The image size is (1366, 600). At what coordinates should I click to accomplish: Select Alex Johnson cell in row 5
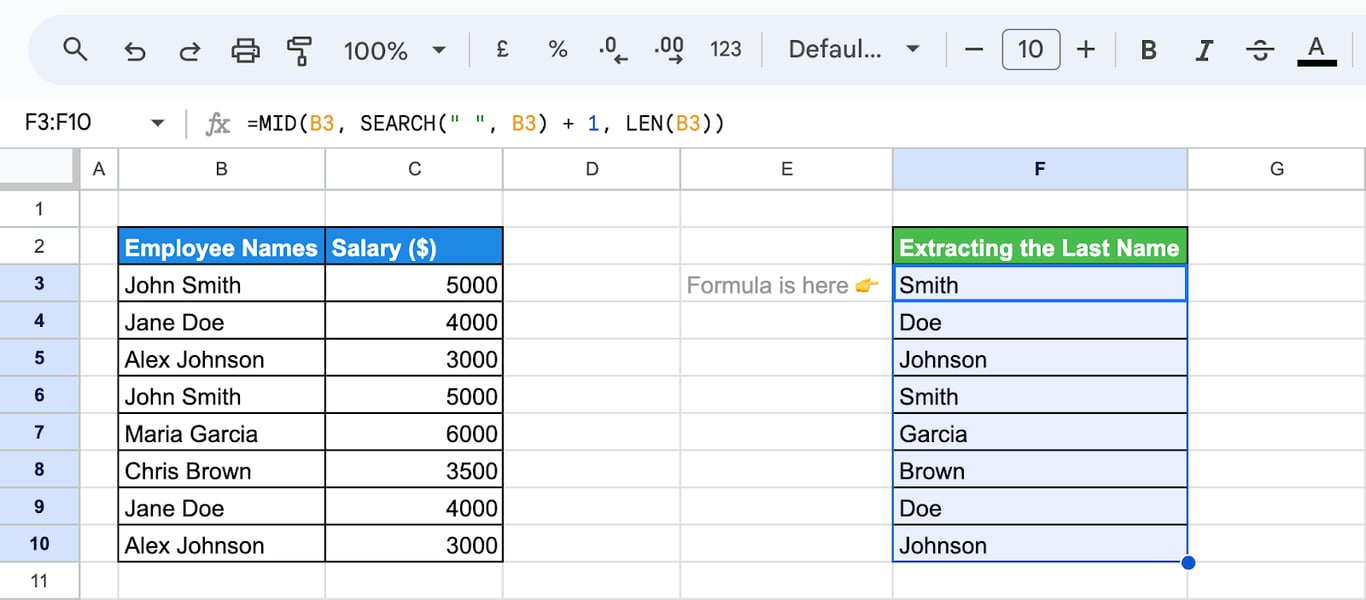click(222, 359)
